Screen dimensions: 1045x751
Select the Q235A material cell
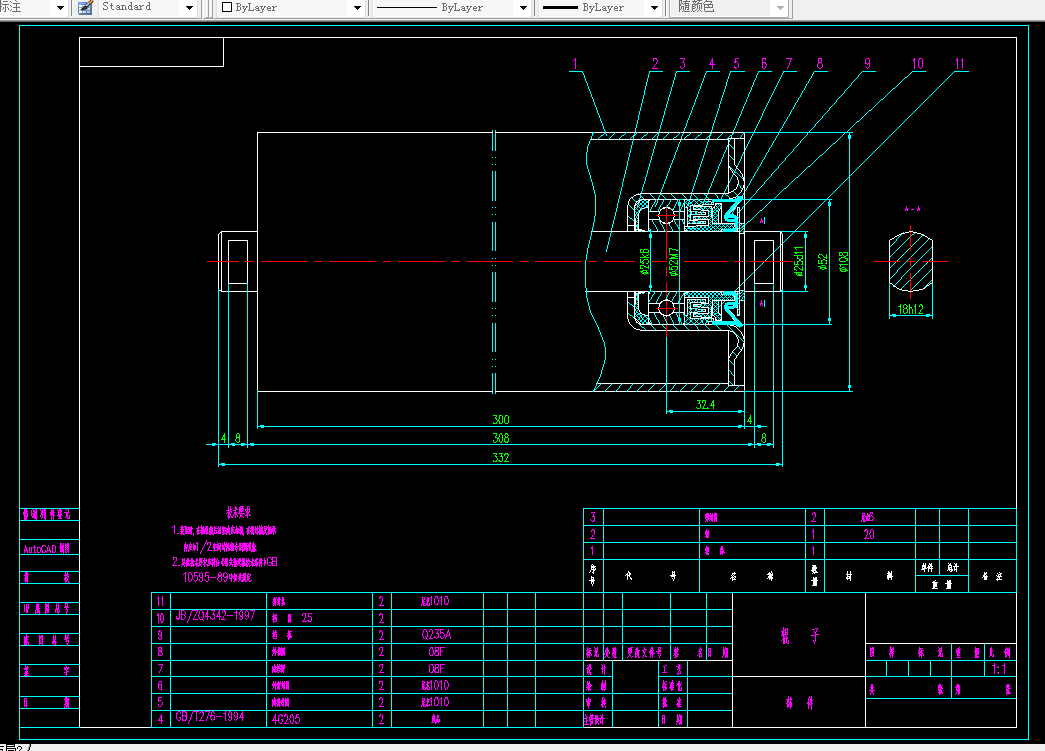coord(437,634)
